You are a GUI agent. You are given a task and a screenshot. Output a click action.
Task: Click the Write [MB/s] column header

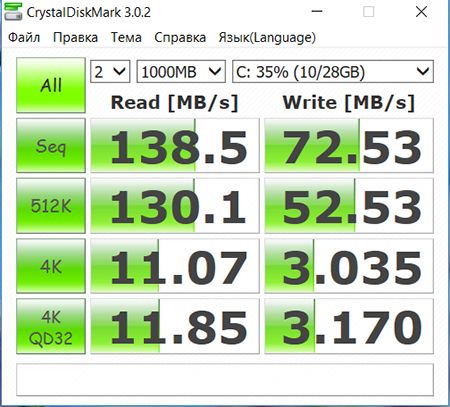pyautogui.click(x=349, y=103)
